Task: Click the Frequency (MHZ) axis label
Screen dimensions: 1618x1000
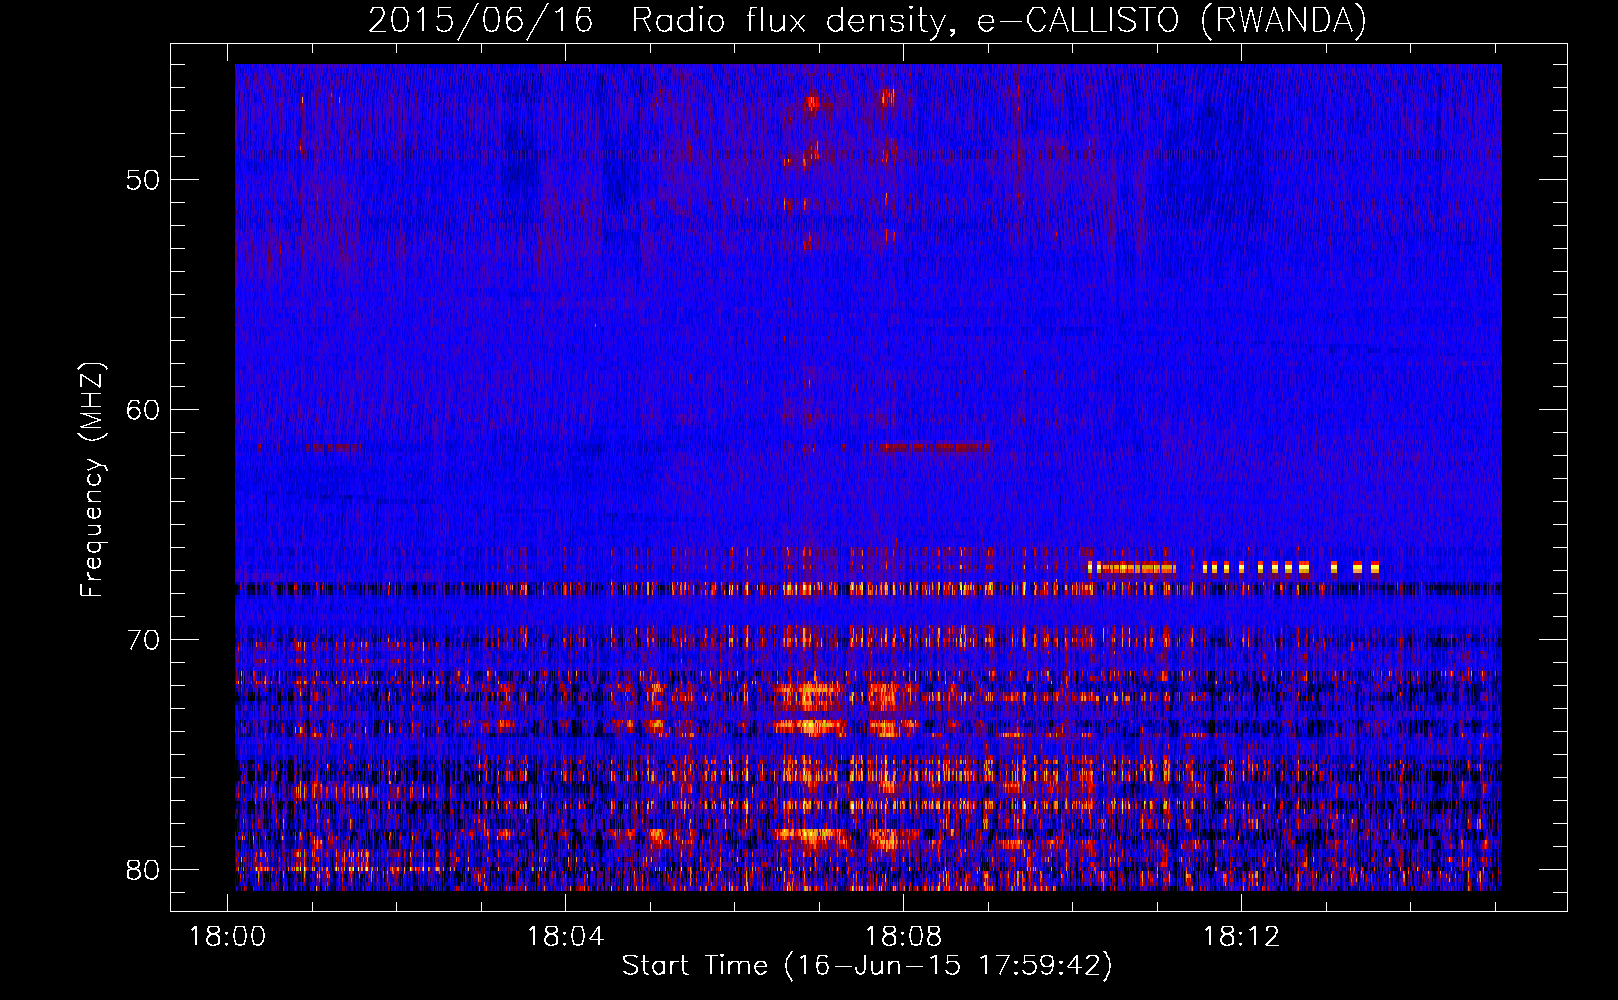Action: click(x=92, y=480)
